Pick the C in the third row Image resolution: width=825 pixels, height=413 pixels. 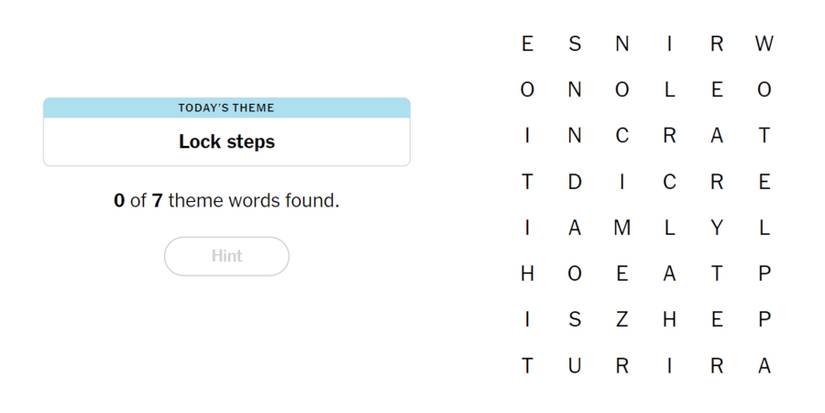tap(622, 136)
